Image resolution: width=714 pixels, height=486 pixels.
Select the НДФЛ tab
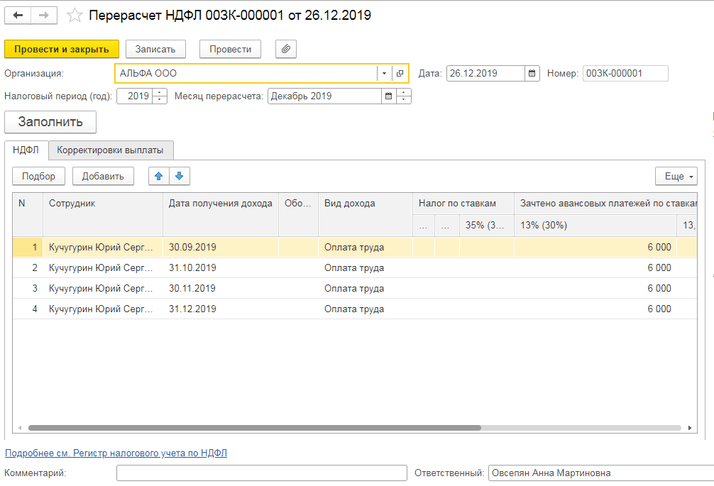pos(26,149)
